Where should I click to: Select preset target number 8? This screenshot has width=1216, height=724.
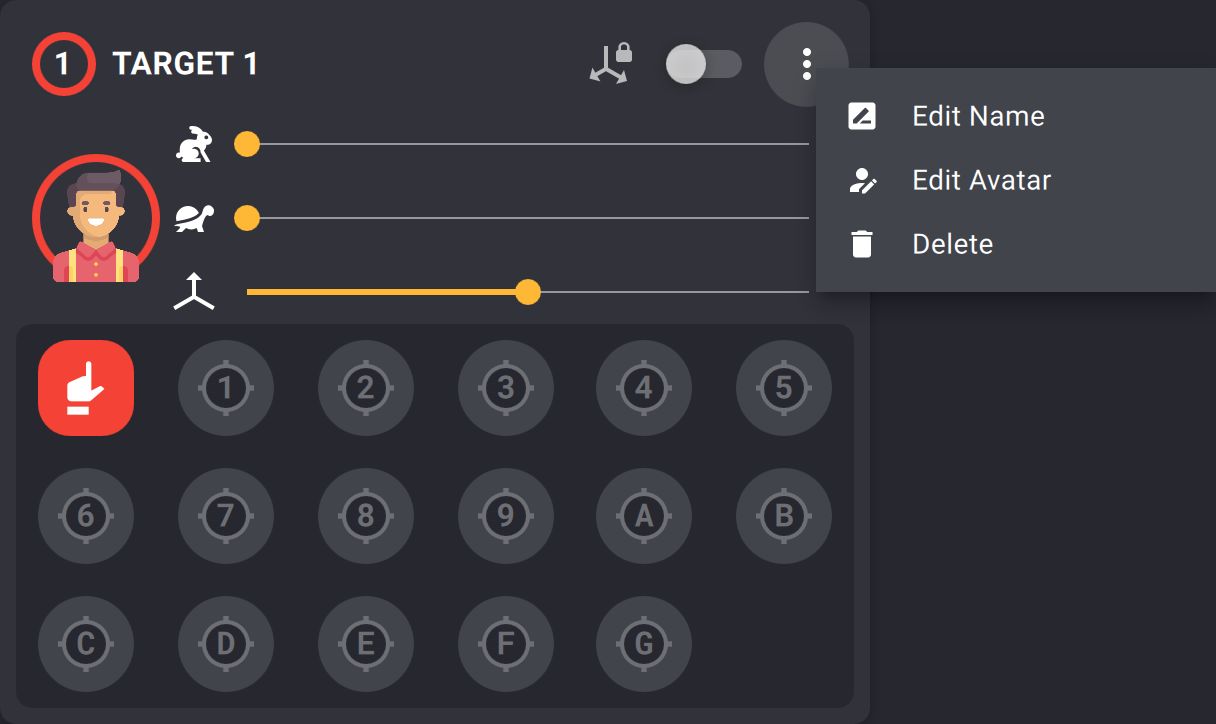tap(366, 516)
